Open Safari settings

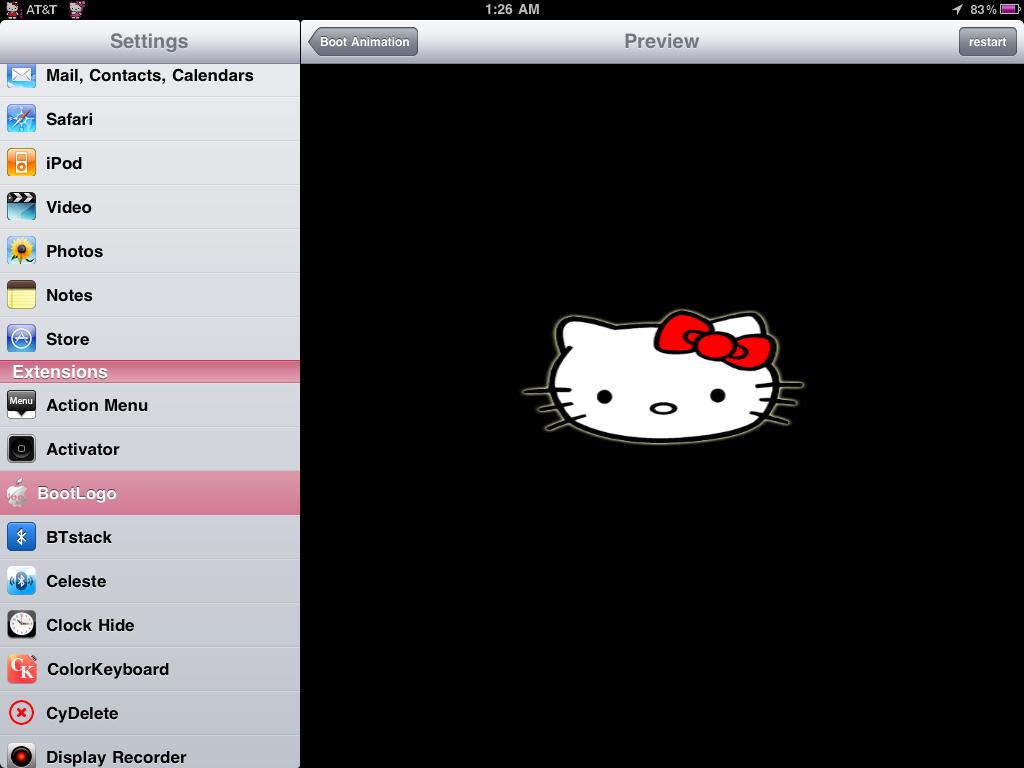click(x=150, y=119)
